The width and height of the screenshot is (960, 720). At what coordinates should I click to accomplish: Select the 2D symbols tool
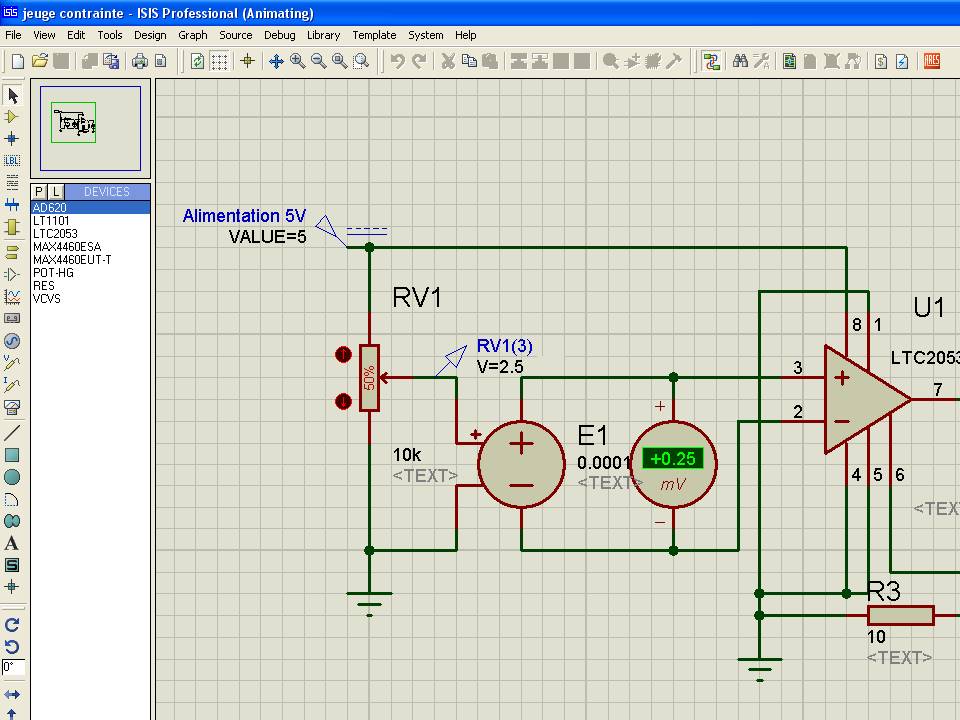coord(12,565)
